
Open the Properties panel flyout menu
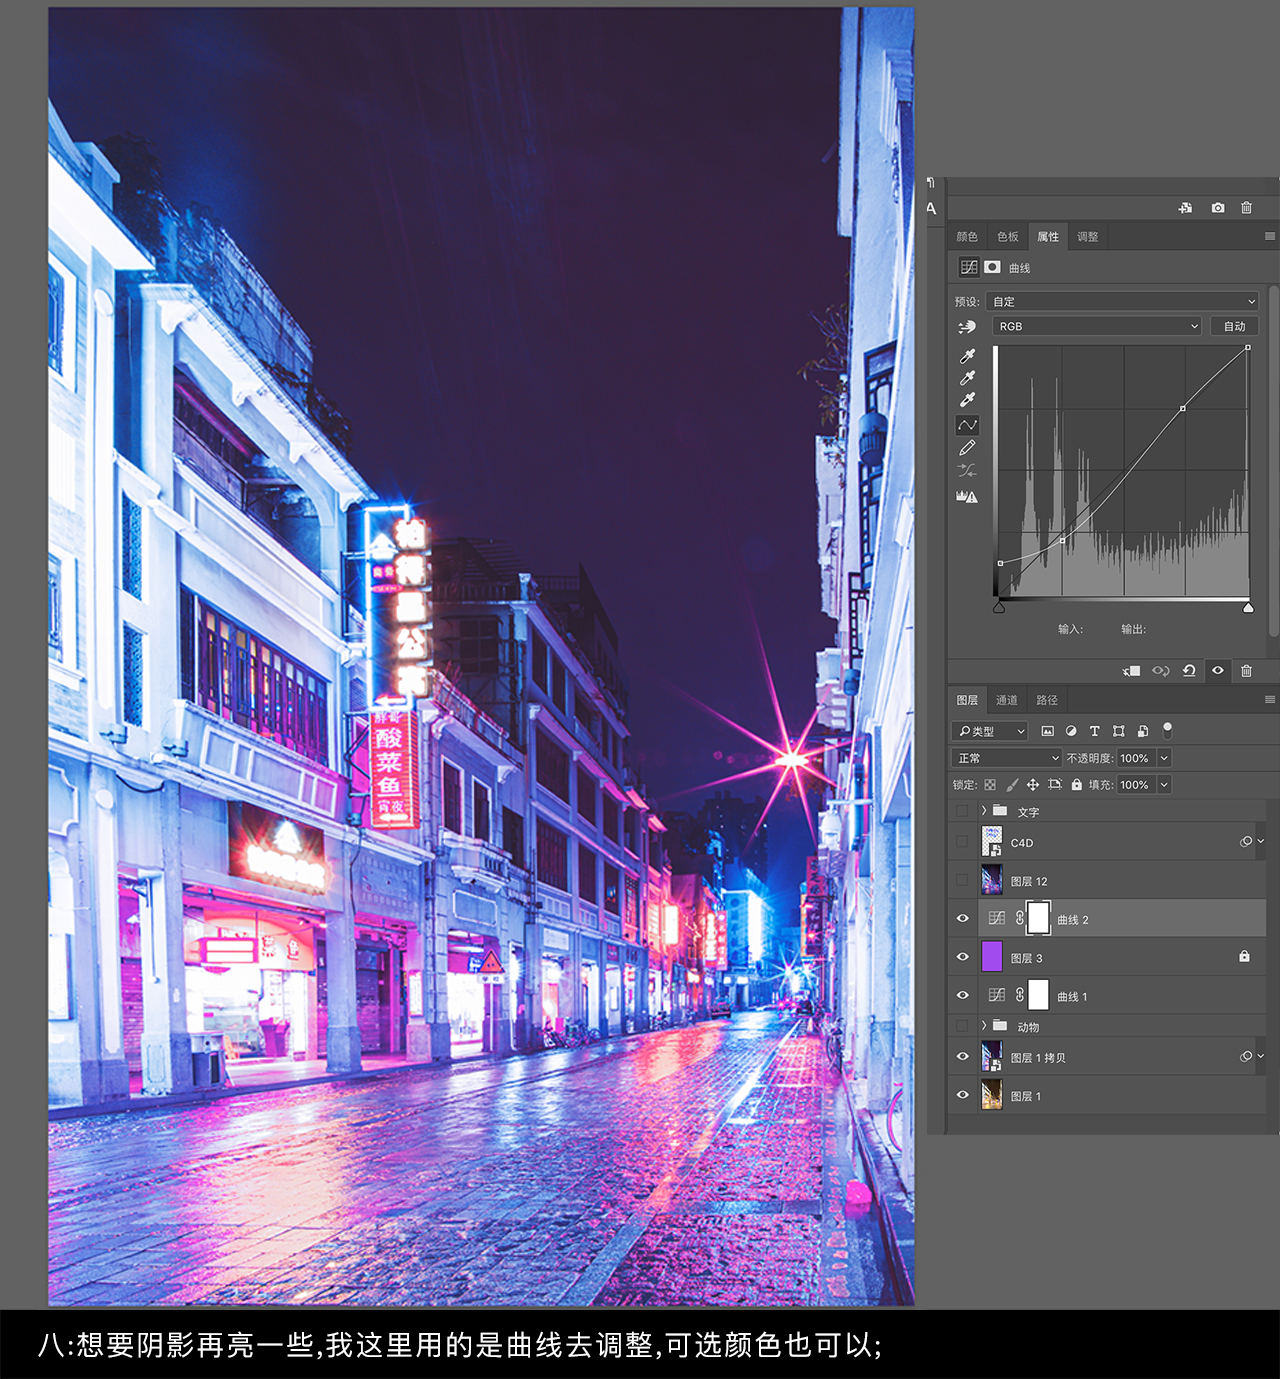1270,237
